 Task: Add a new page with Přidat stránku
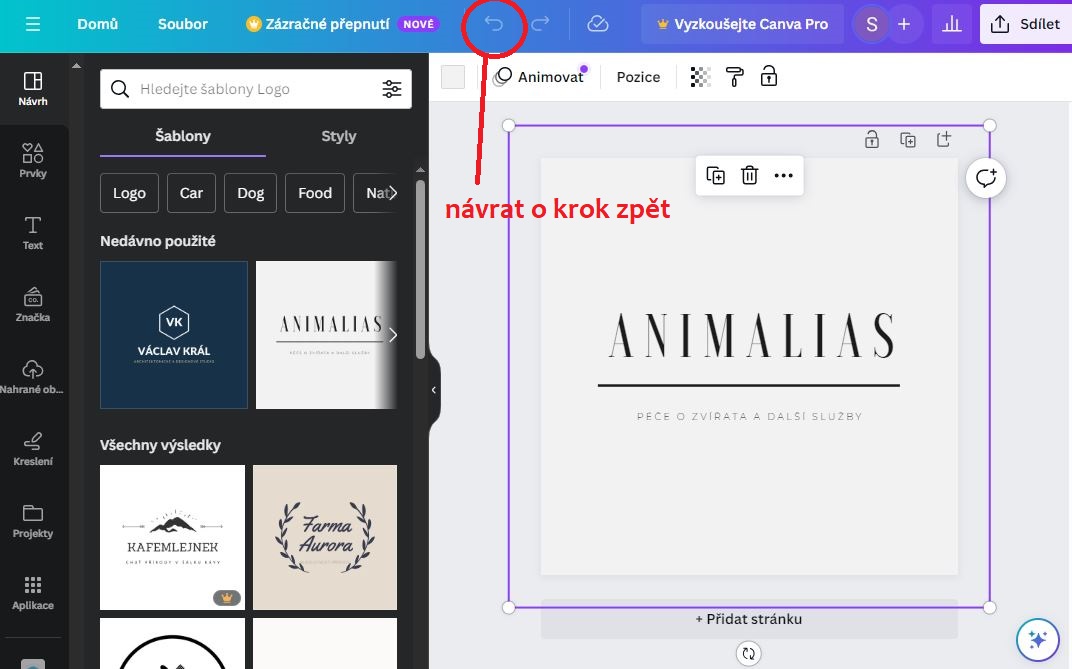(748, 619)
